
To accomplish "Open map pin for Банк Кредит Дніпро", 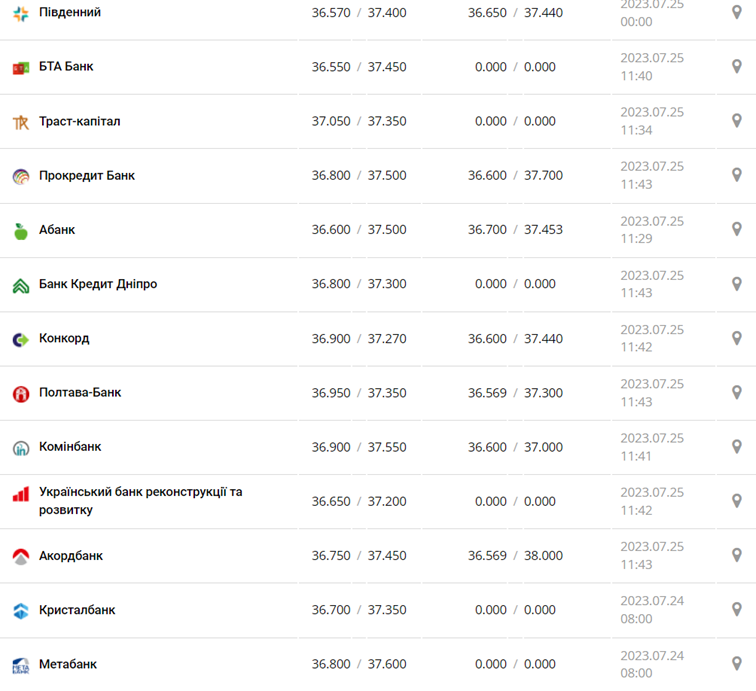I will coord(737,284).
